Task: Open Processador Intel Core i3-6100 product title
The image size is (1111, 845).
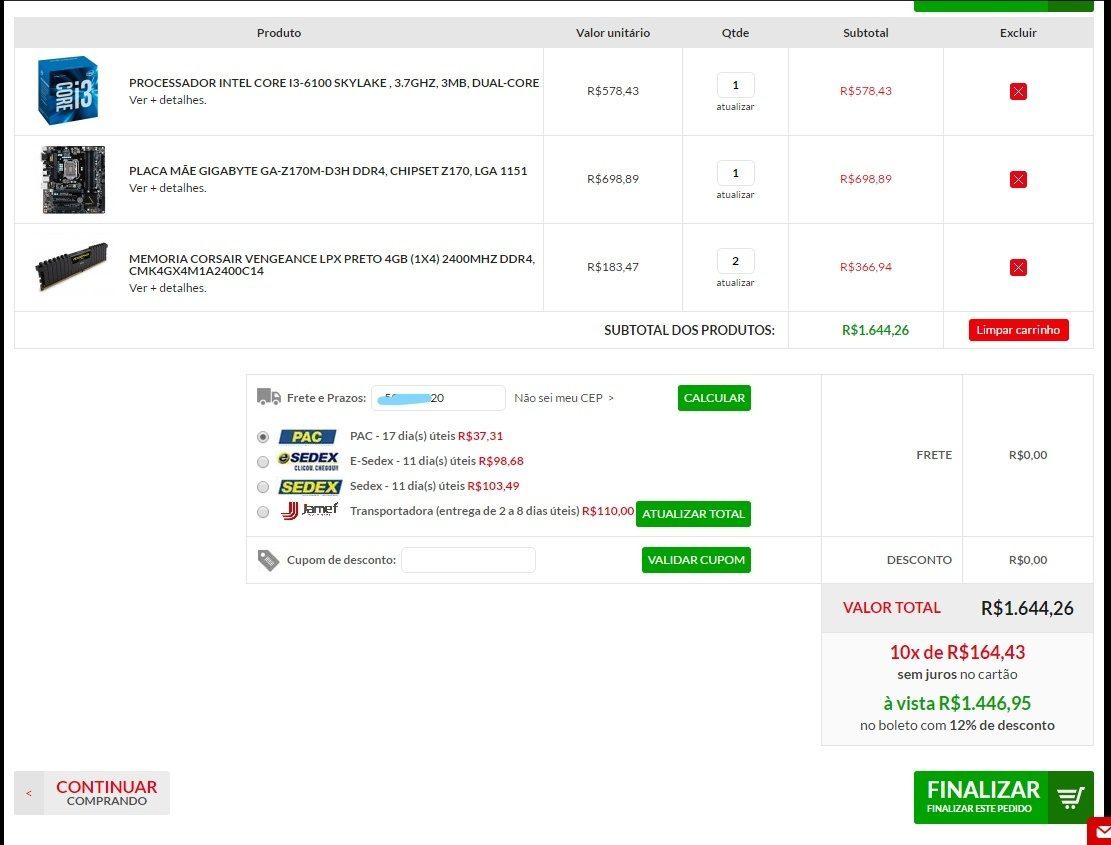Action: 334,83
